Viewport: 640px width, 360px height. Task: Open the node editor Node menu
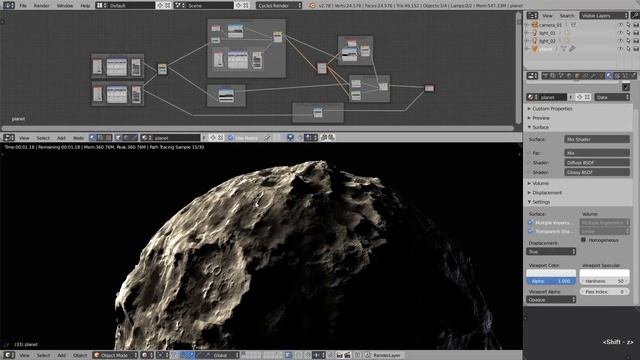78,138
